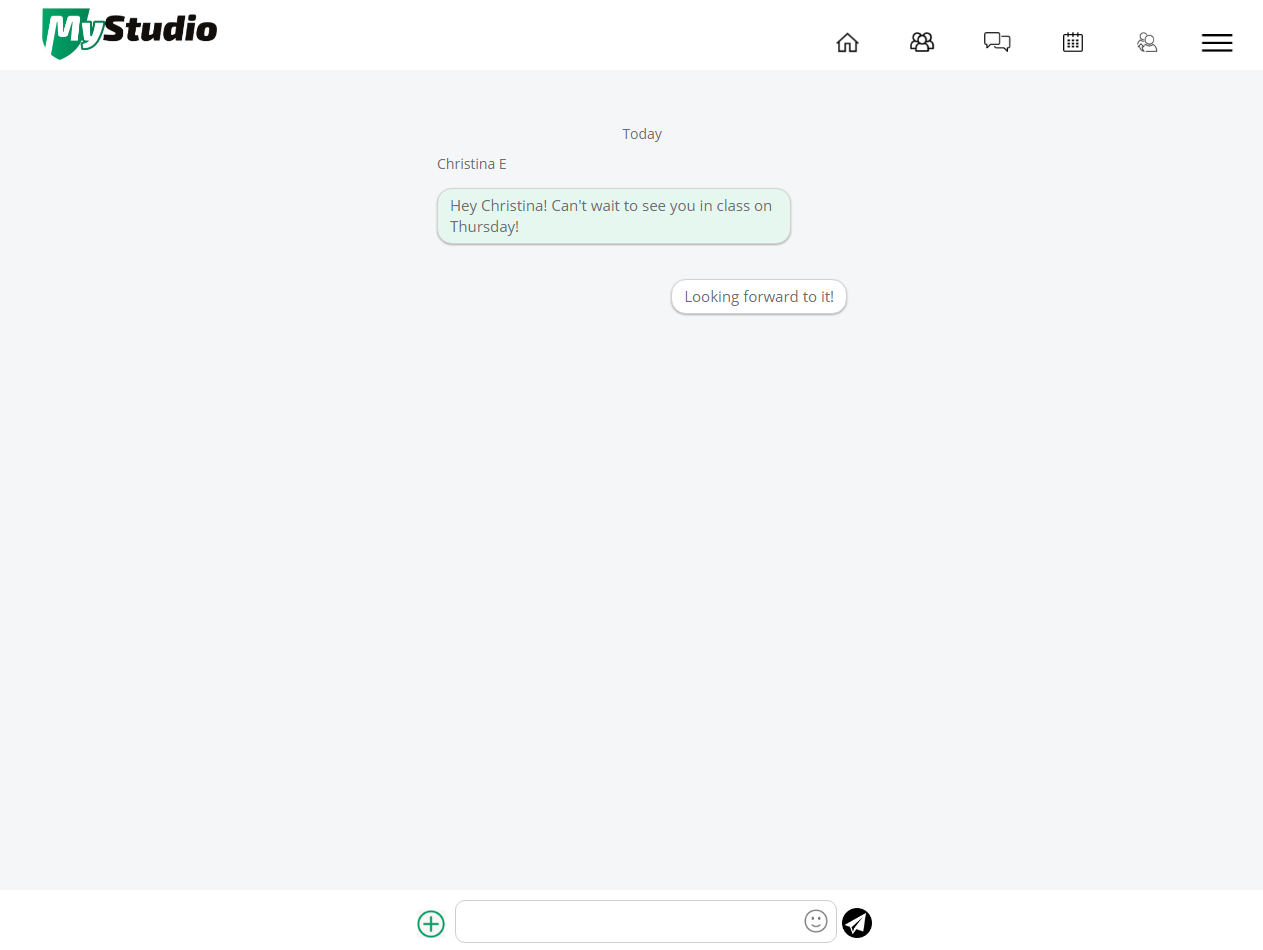The image size is (1263, 950).
Task: Click the word 'Thursday!' in the message
Action: (484, 227)
